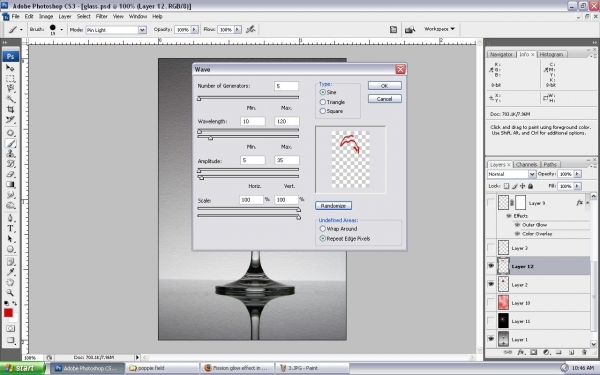Open the brush Mode dropdown
The image size is (600, 375).
pos(142,30)
